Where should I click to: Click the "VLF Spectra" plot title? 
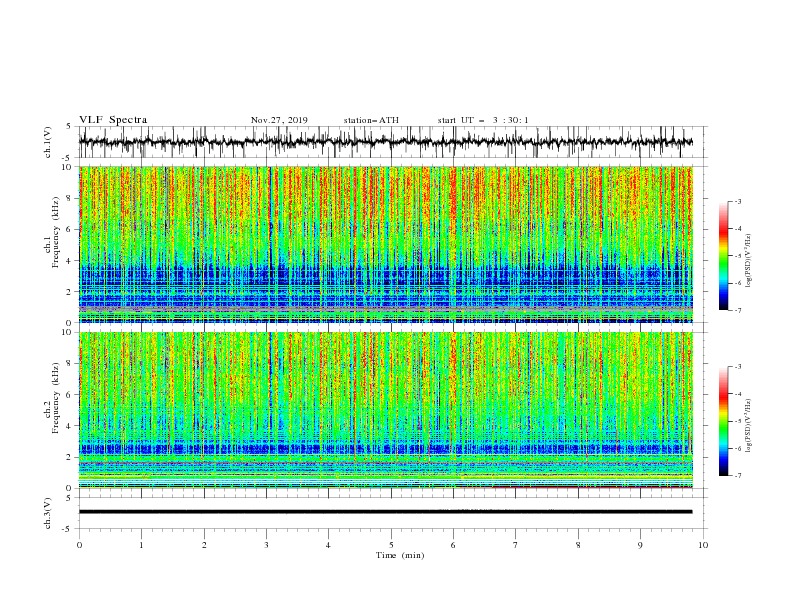tap(113, 120)
